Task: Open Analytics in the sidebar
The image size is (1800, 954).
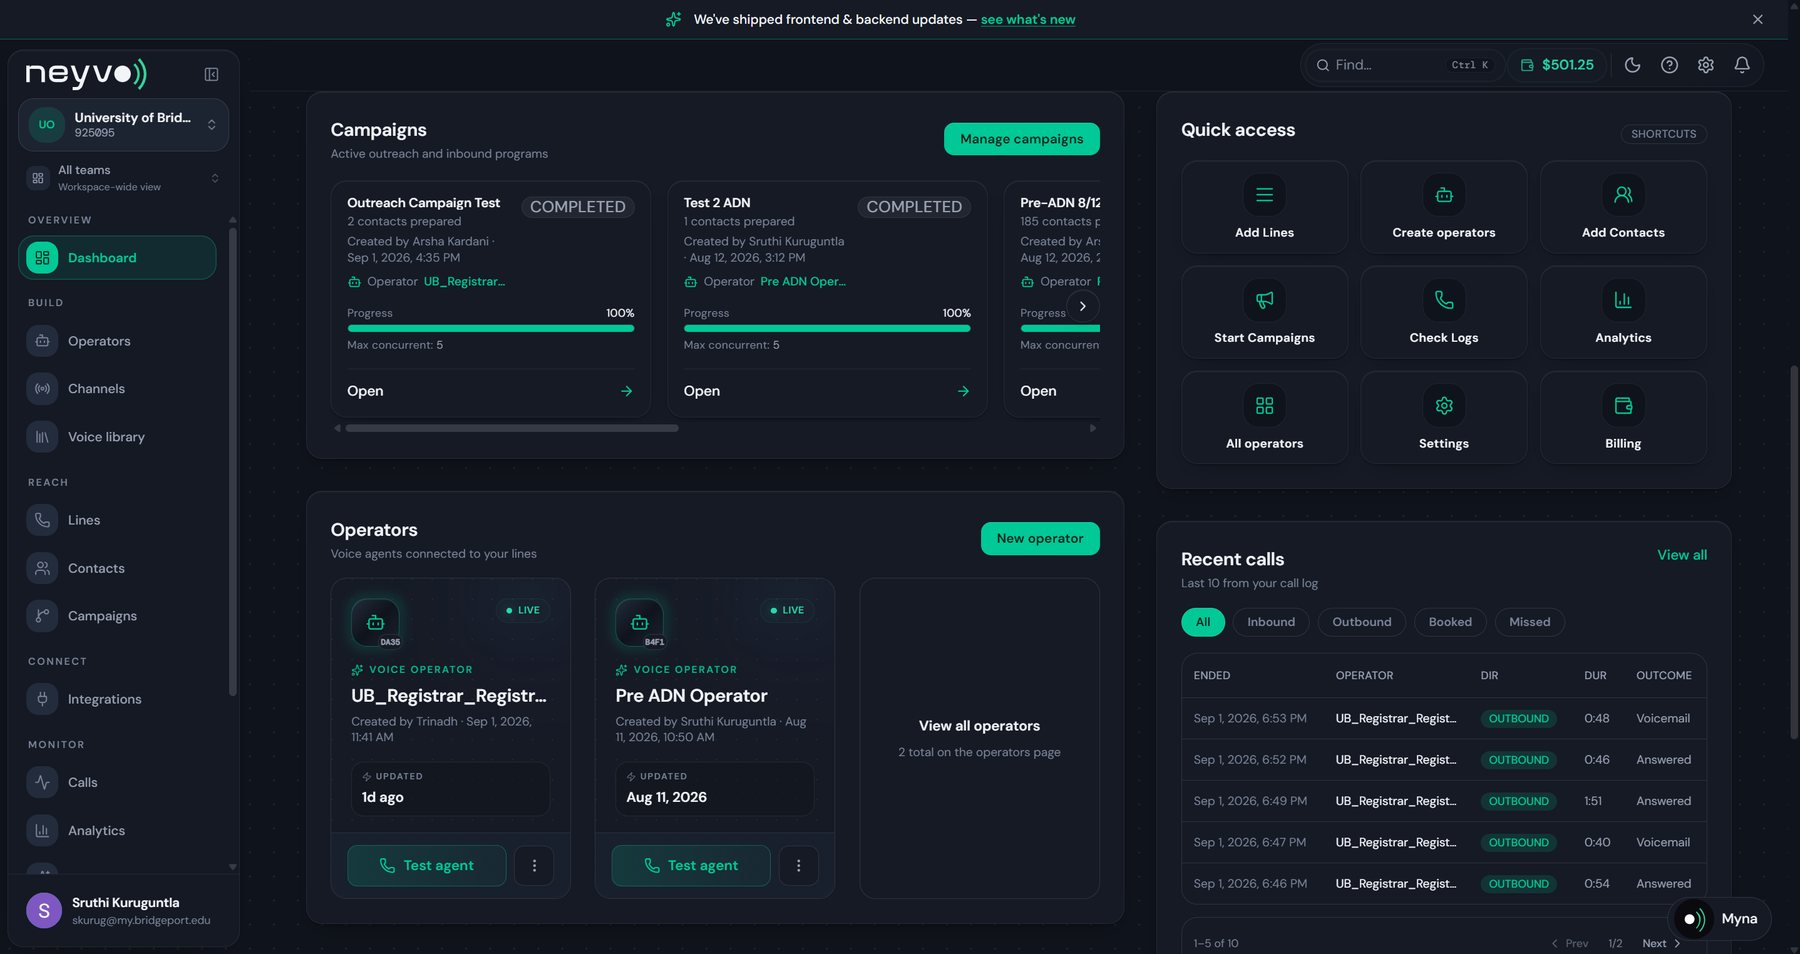Action: 117,831
